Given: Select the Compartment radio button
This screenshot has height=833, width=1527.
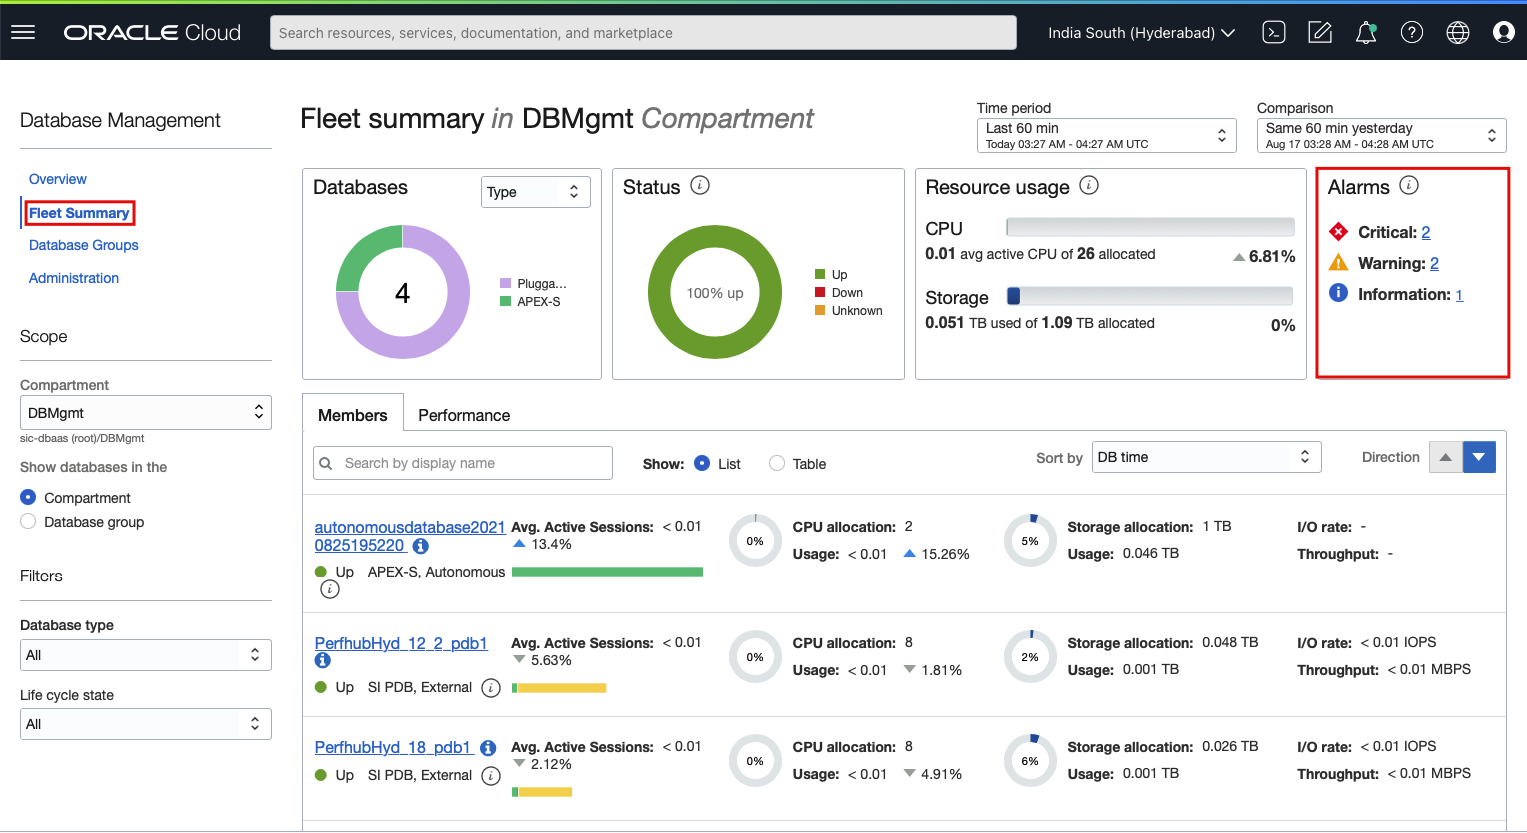Looking at the screenshot, I should point(28,497).
